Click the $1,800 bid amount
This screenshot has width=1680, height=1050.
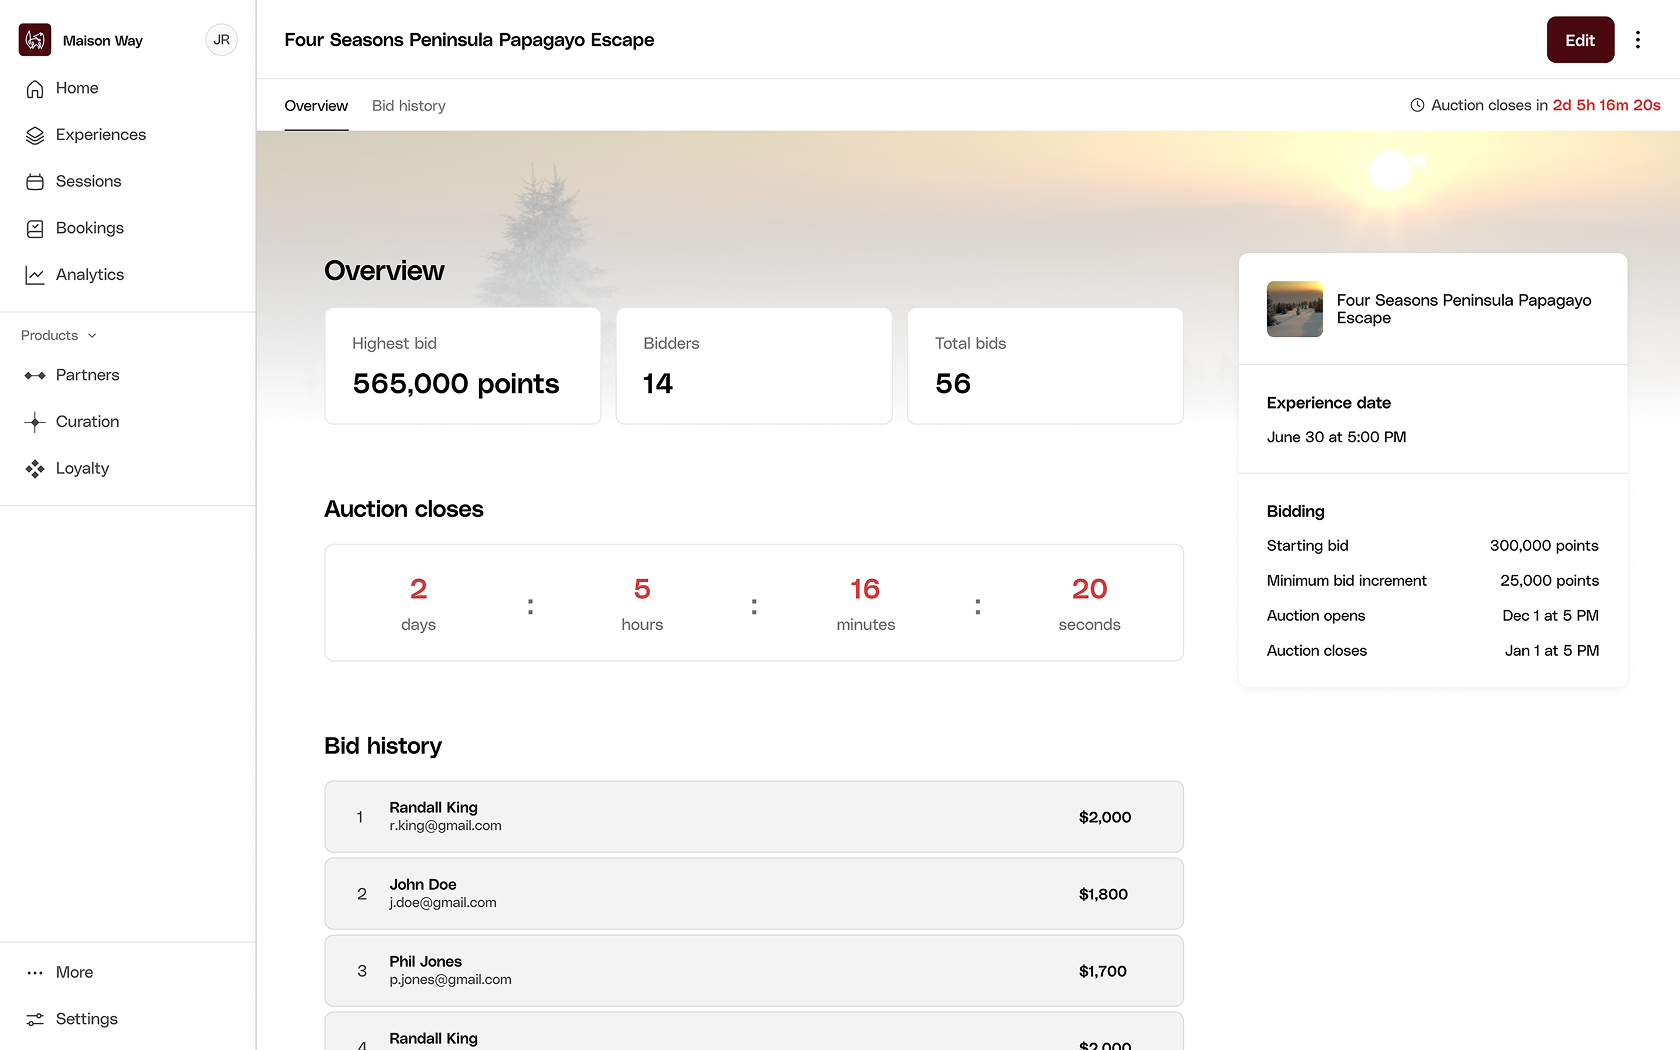(1103, 894)
